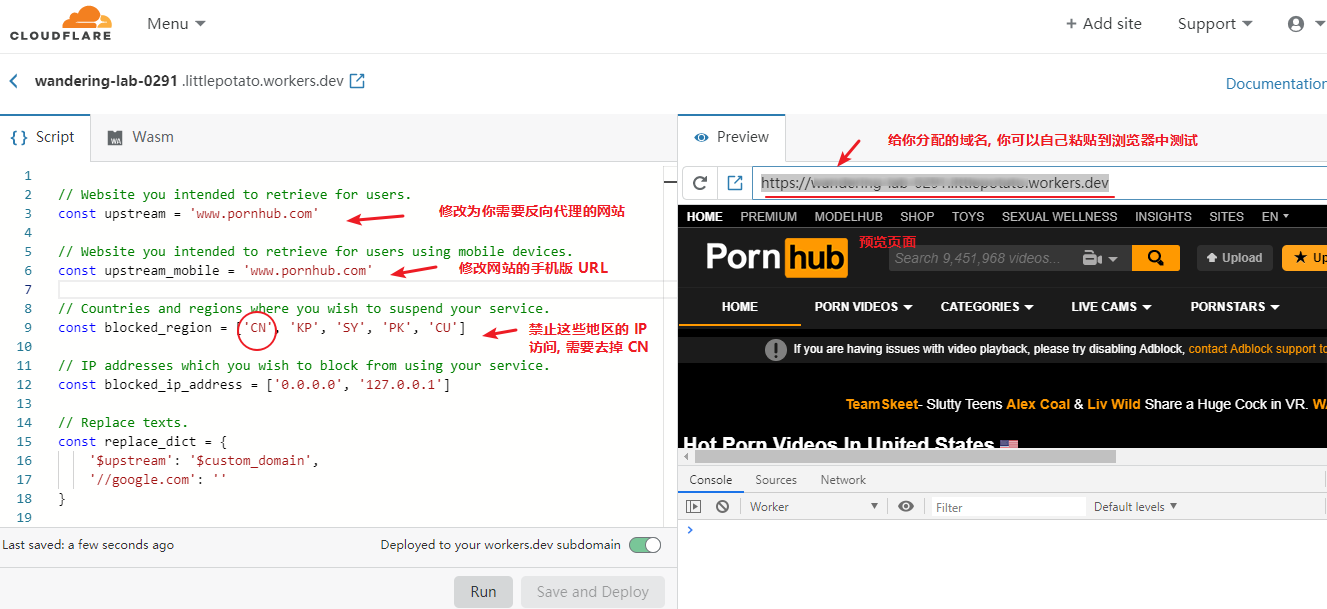Open LIVE CAMS dropdown in preview nav
The width and height of the screenshot is (1327, 609).
[x=1111, y=307]
